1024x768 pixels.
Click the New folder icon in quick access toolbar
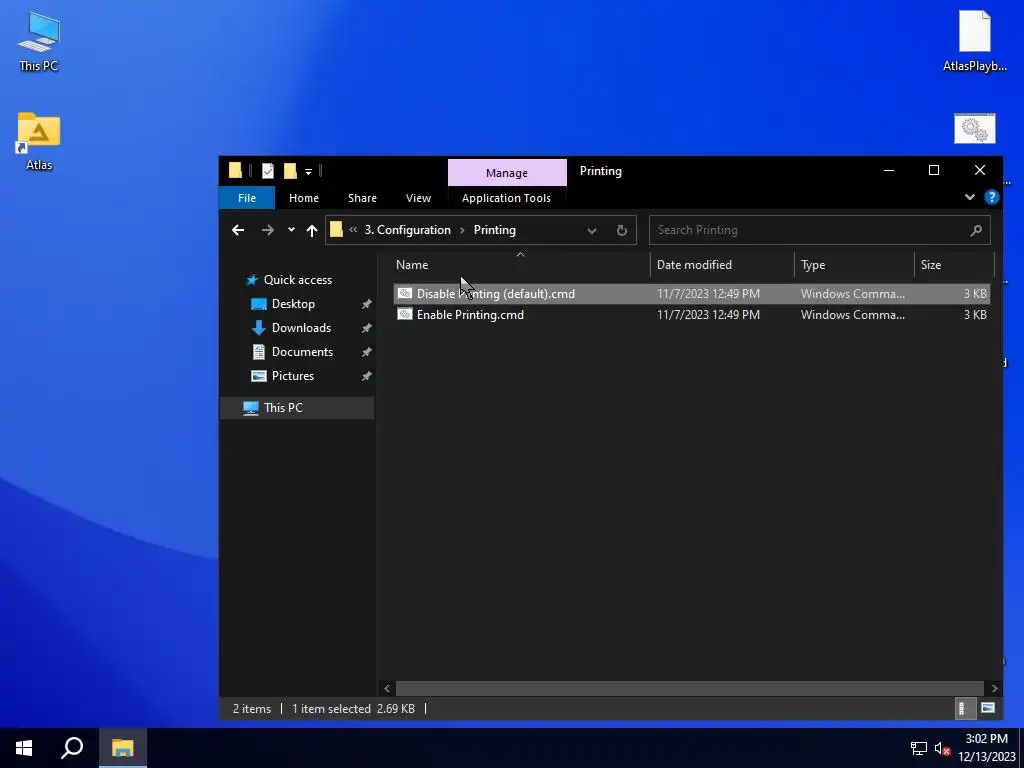pyautogui.click(x=290, y=171)
